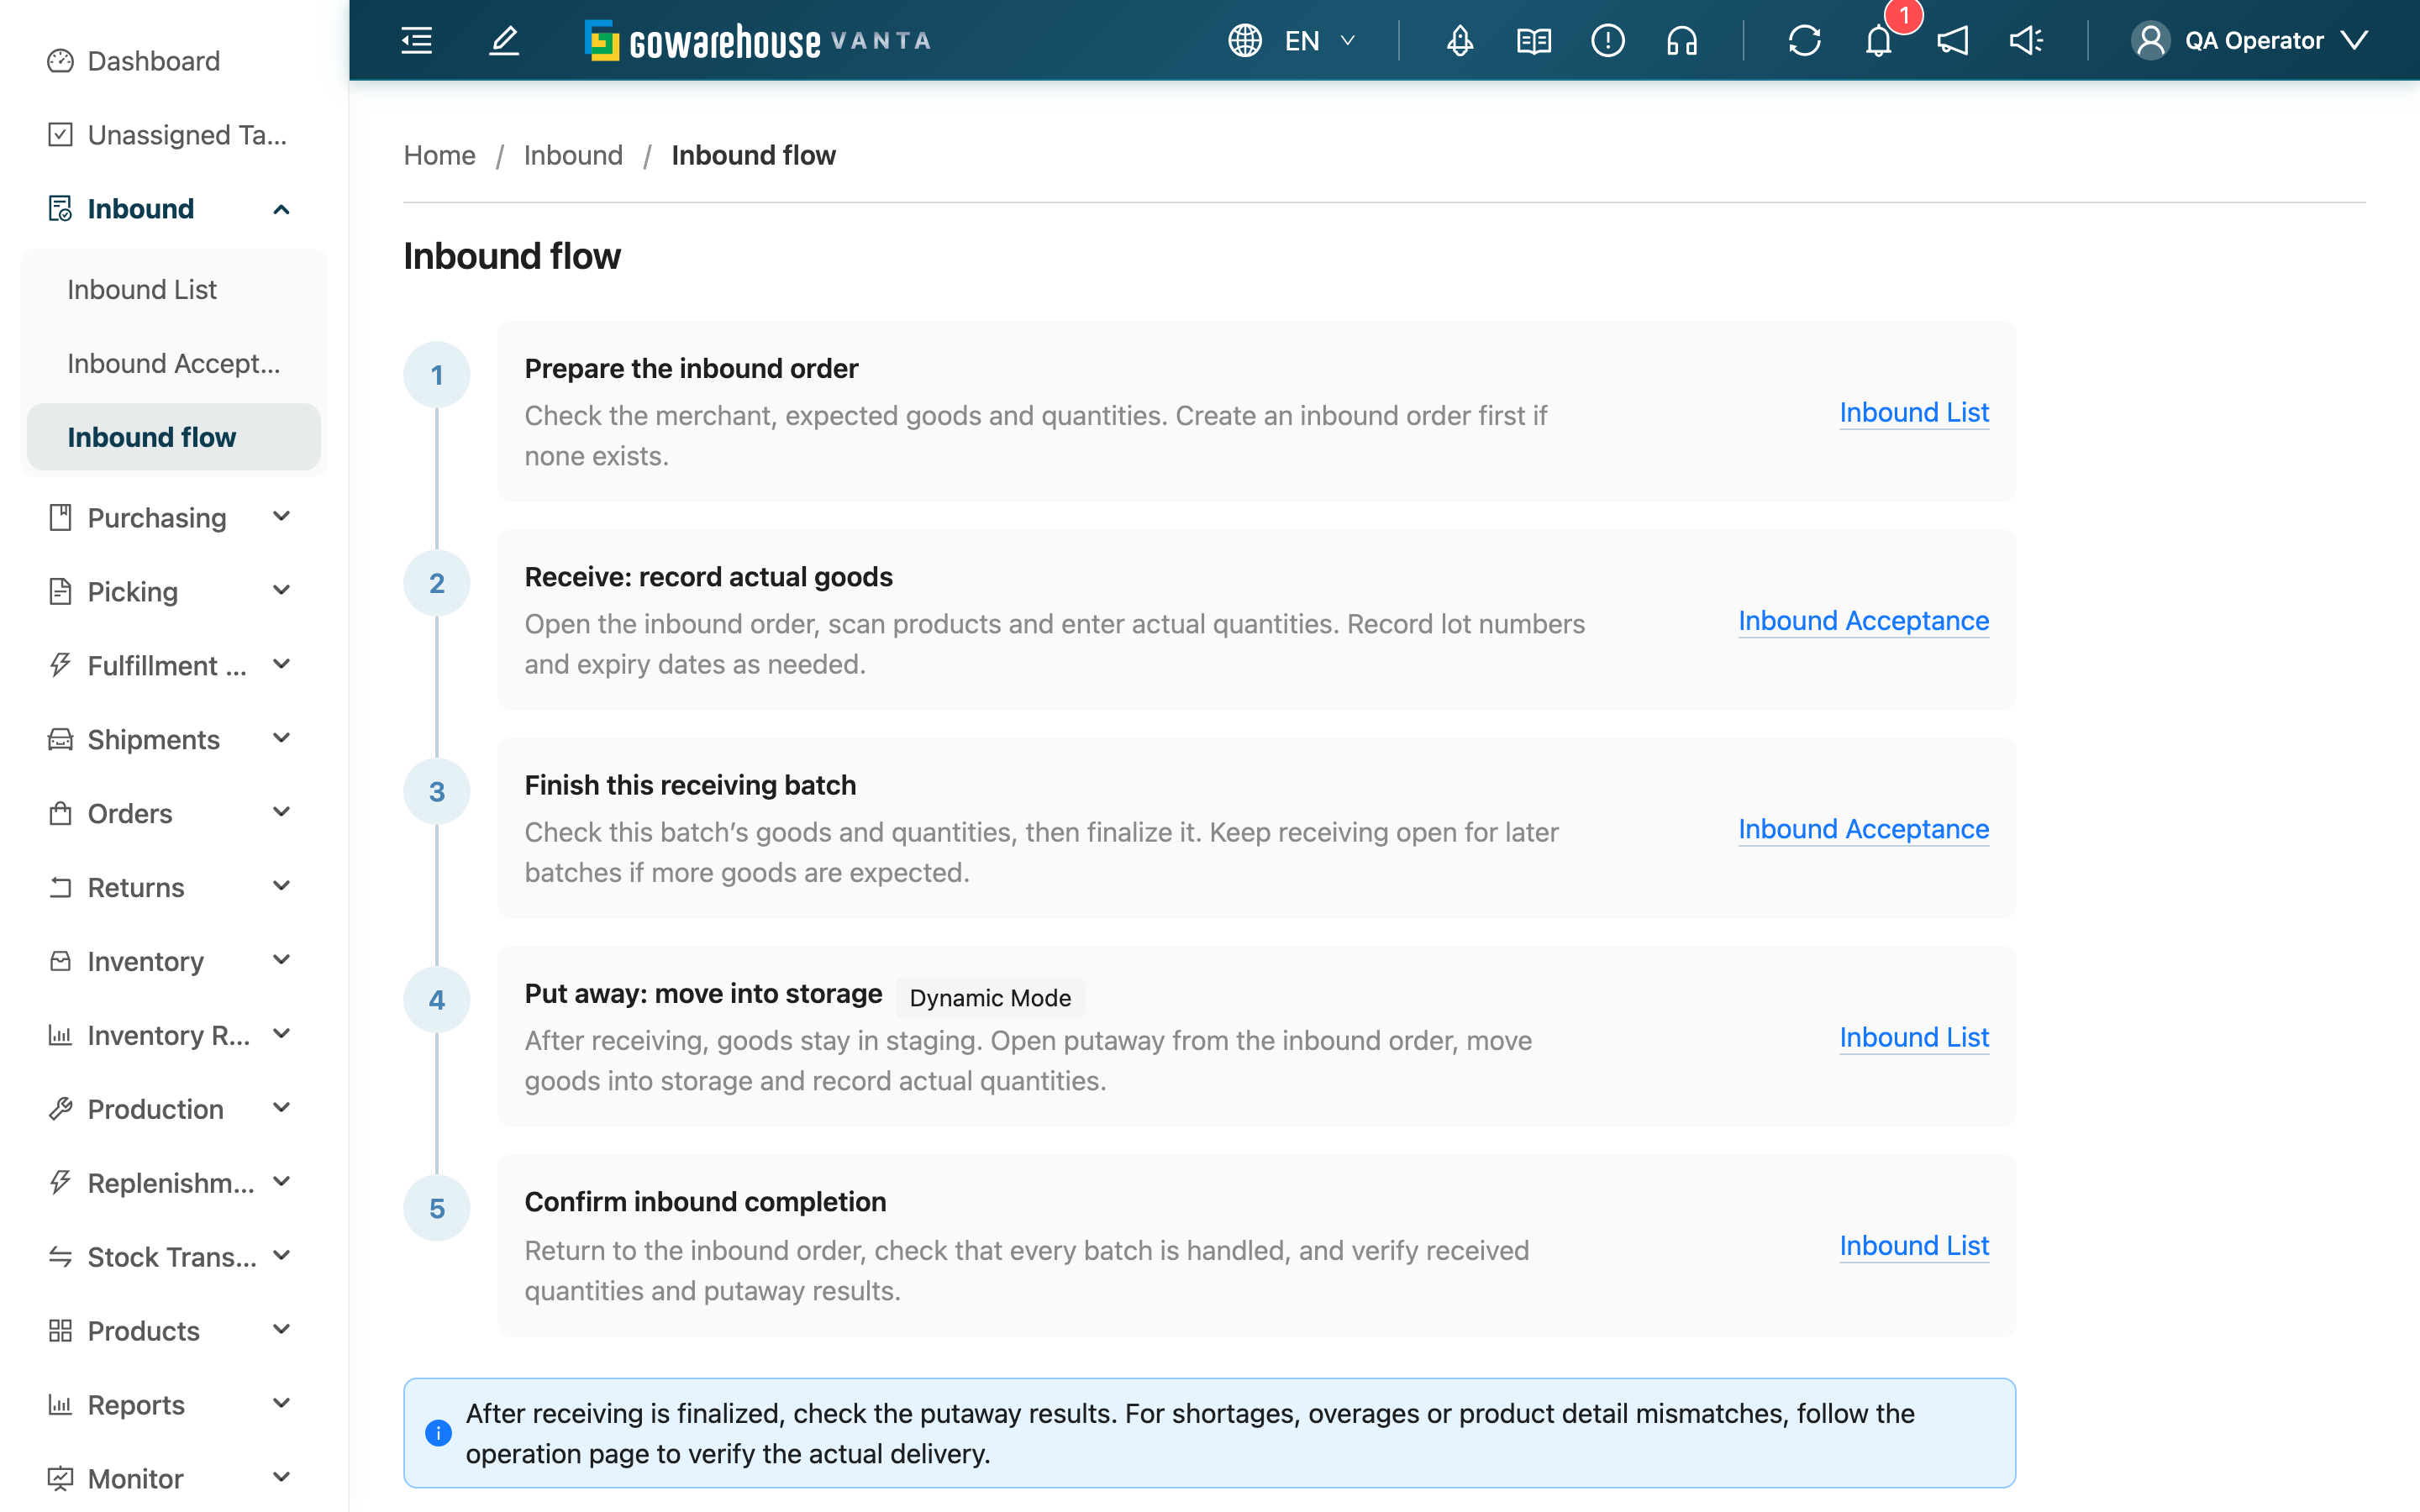Viewport: 2420px width, 1512px height.
Task: Collapse the sidebar menu icon
Action: (416, 41)
